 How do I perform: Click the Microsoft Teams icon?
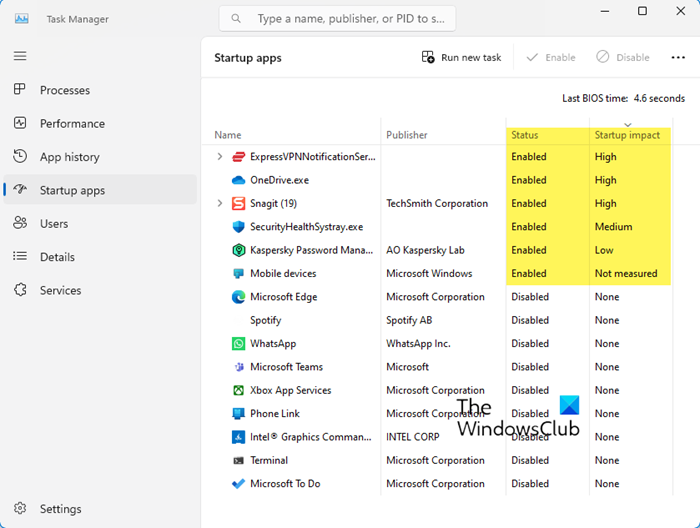(239, 367)
